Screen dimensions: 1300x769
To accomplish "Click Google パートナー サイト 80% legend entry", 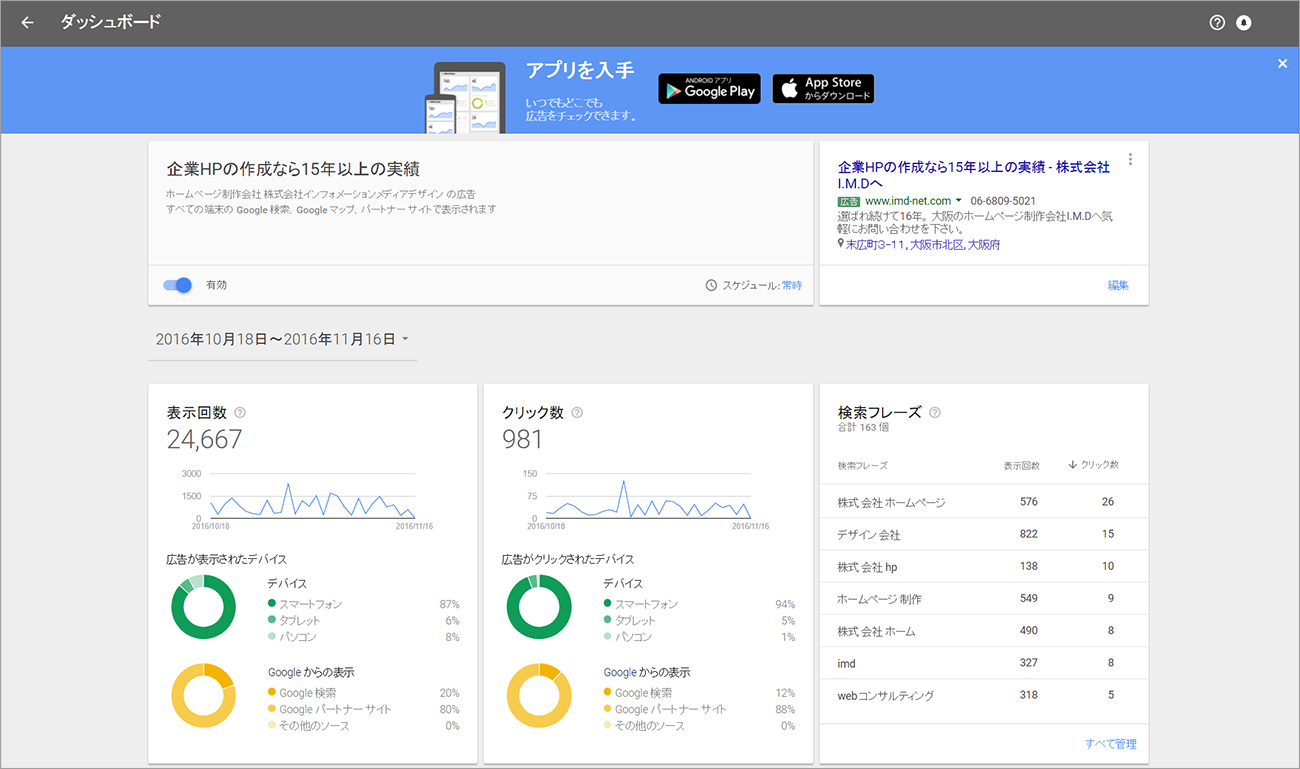I will (x=364, y=709).
